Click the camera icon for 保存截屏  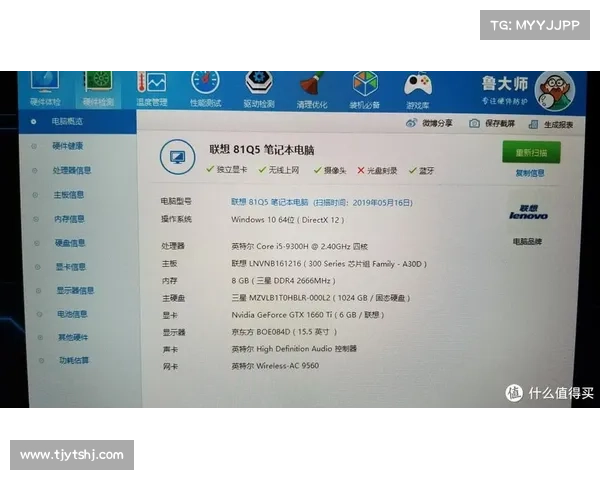[x=474, y=123]
